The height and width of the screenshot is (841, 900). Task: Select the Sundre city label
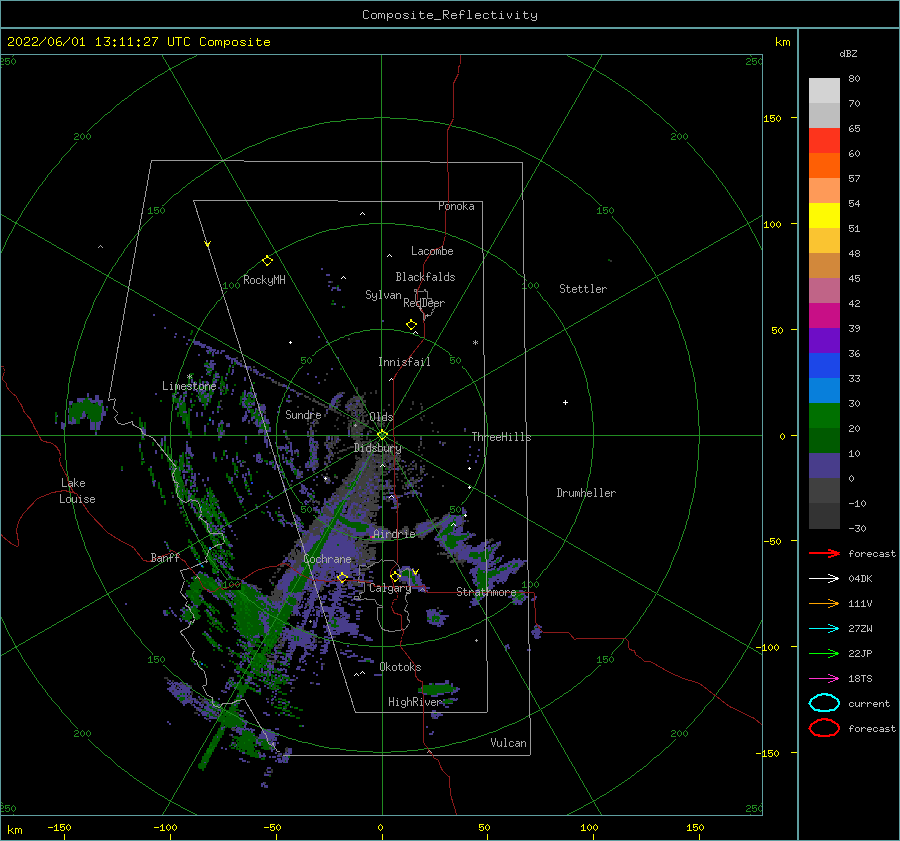coord(303,414)
